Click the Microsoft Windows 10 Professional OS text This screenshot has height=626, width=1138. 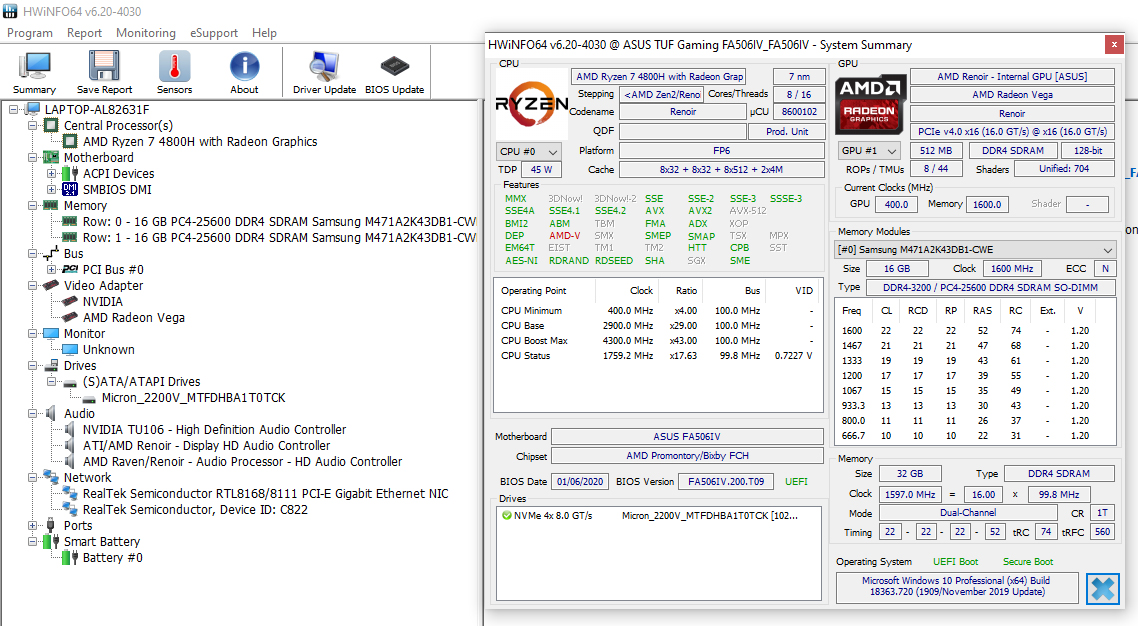(x=956, y=586)
